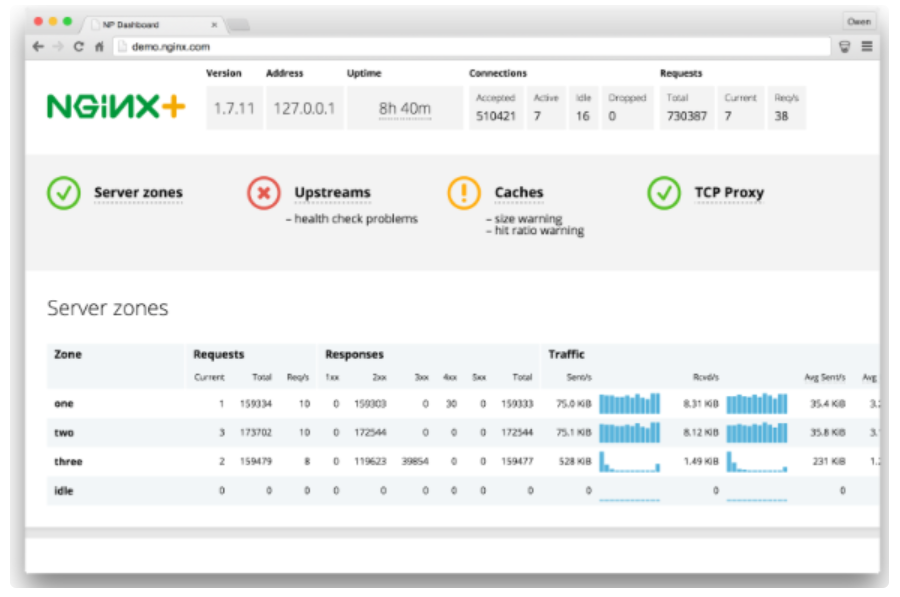Click the orange Caches warning icon
Image resolution: width=900 pixels, height=597 pixels.
pos(464,193)
